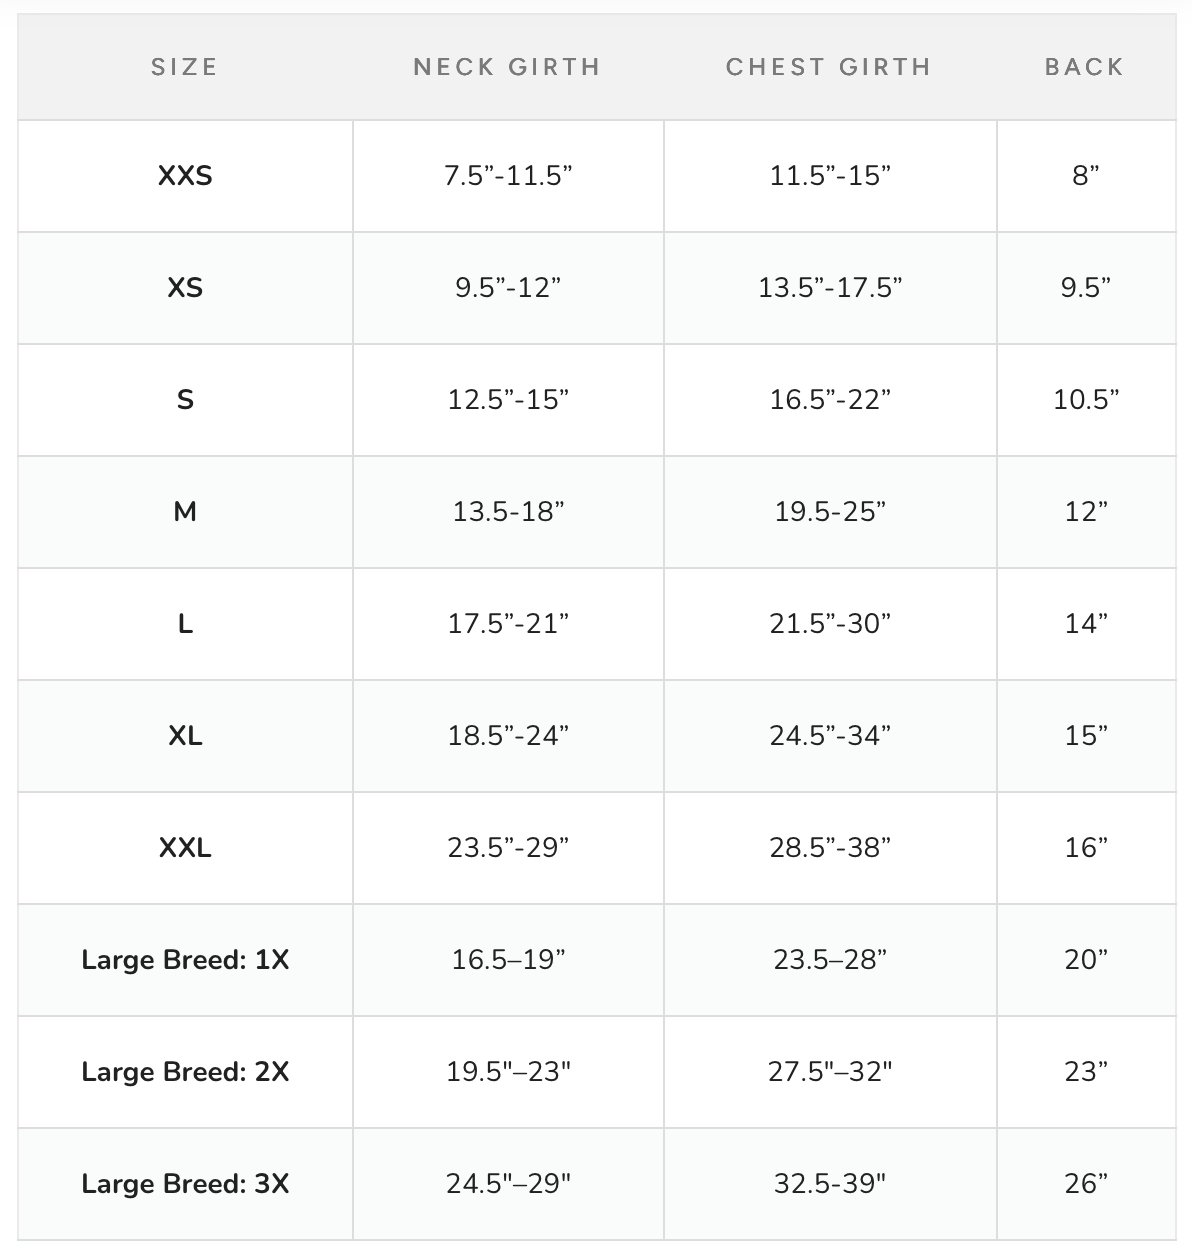Click the NECK GIRTH column header
Viewport: 1192px width, 1254px height.
pyautogui.click(x=507, y=67)
